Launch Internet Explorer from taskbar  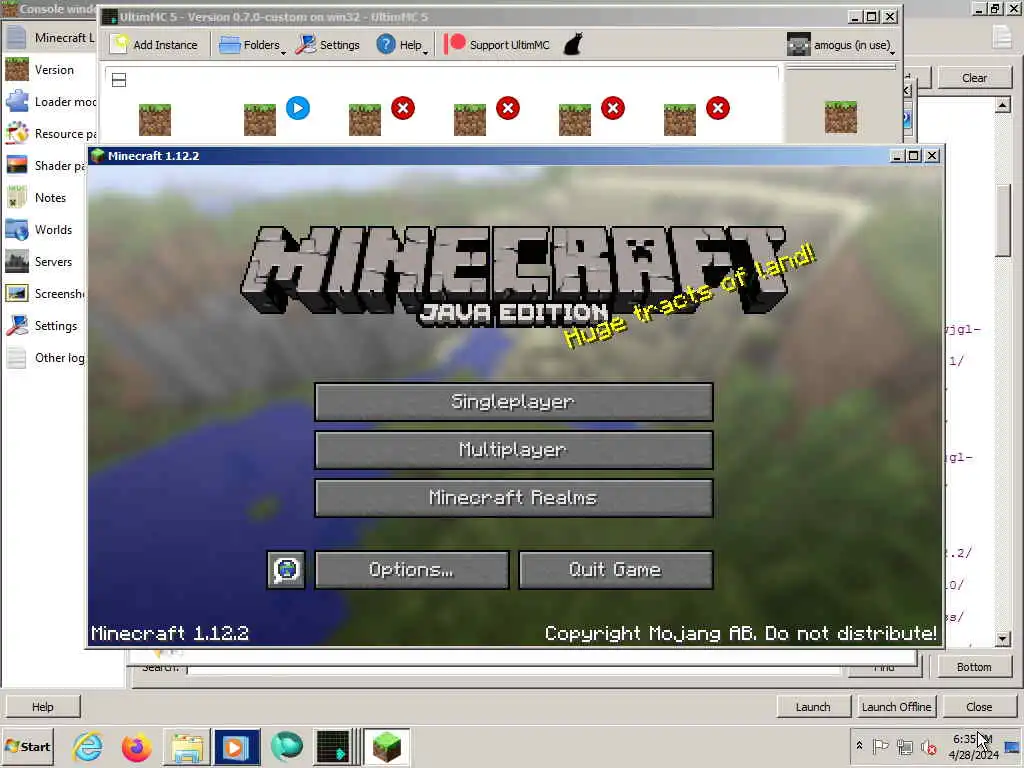pos(88,747)
